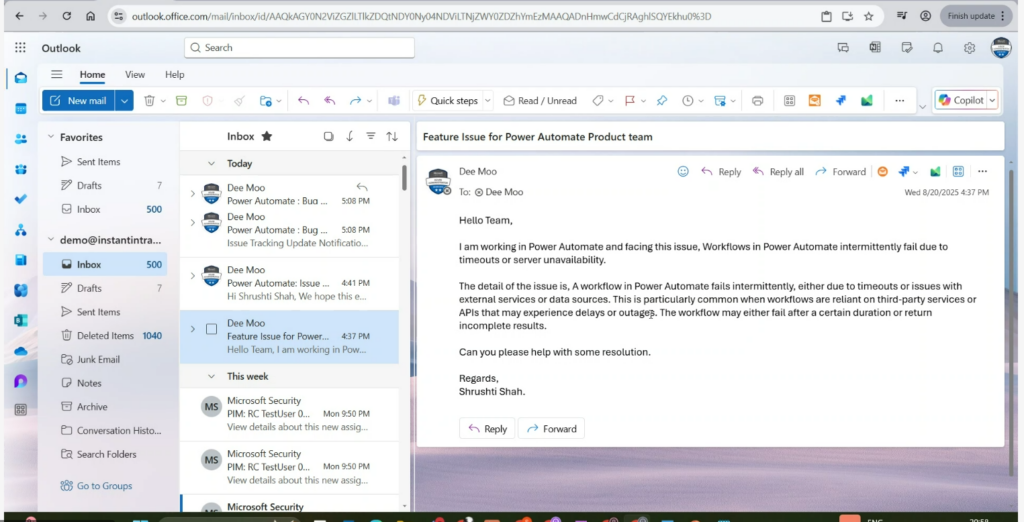Click the Move to folder icon
This screenshot has width=1024, height=522.
pyautogui.click(x=265, y=101)
